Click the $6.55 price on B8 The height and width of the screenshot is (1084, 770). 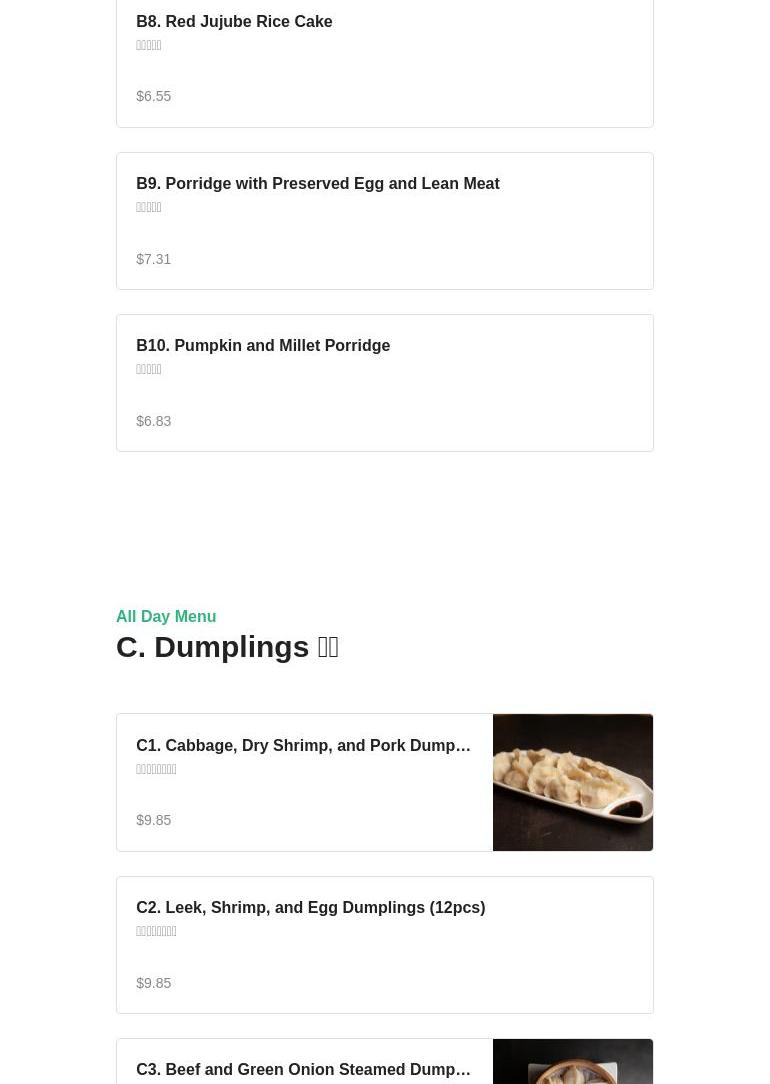[154, 96]
